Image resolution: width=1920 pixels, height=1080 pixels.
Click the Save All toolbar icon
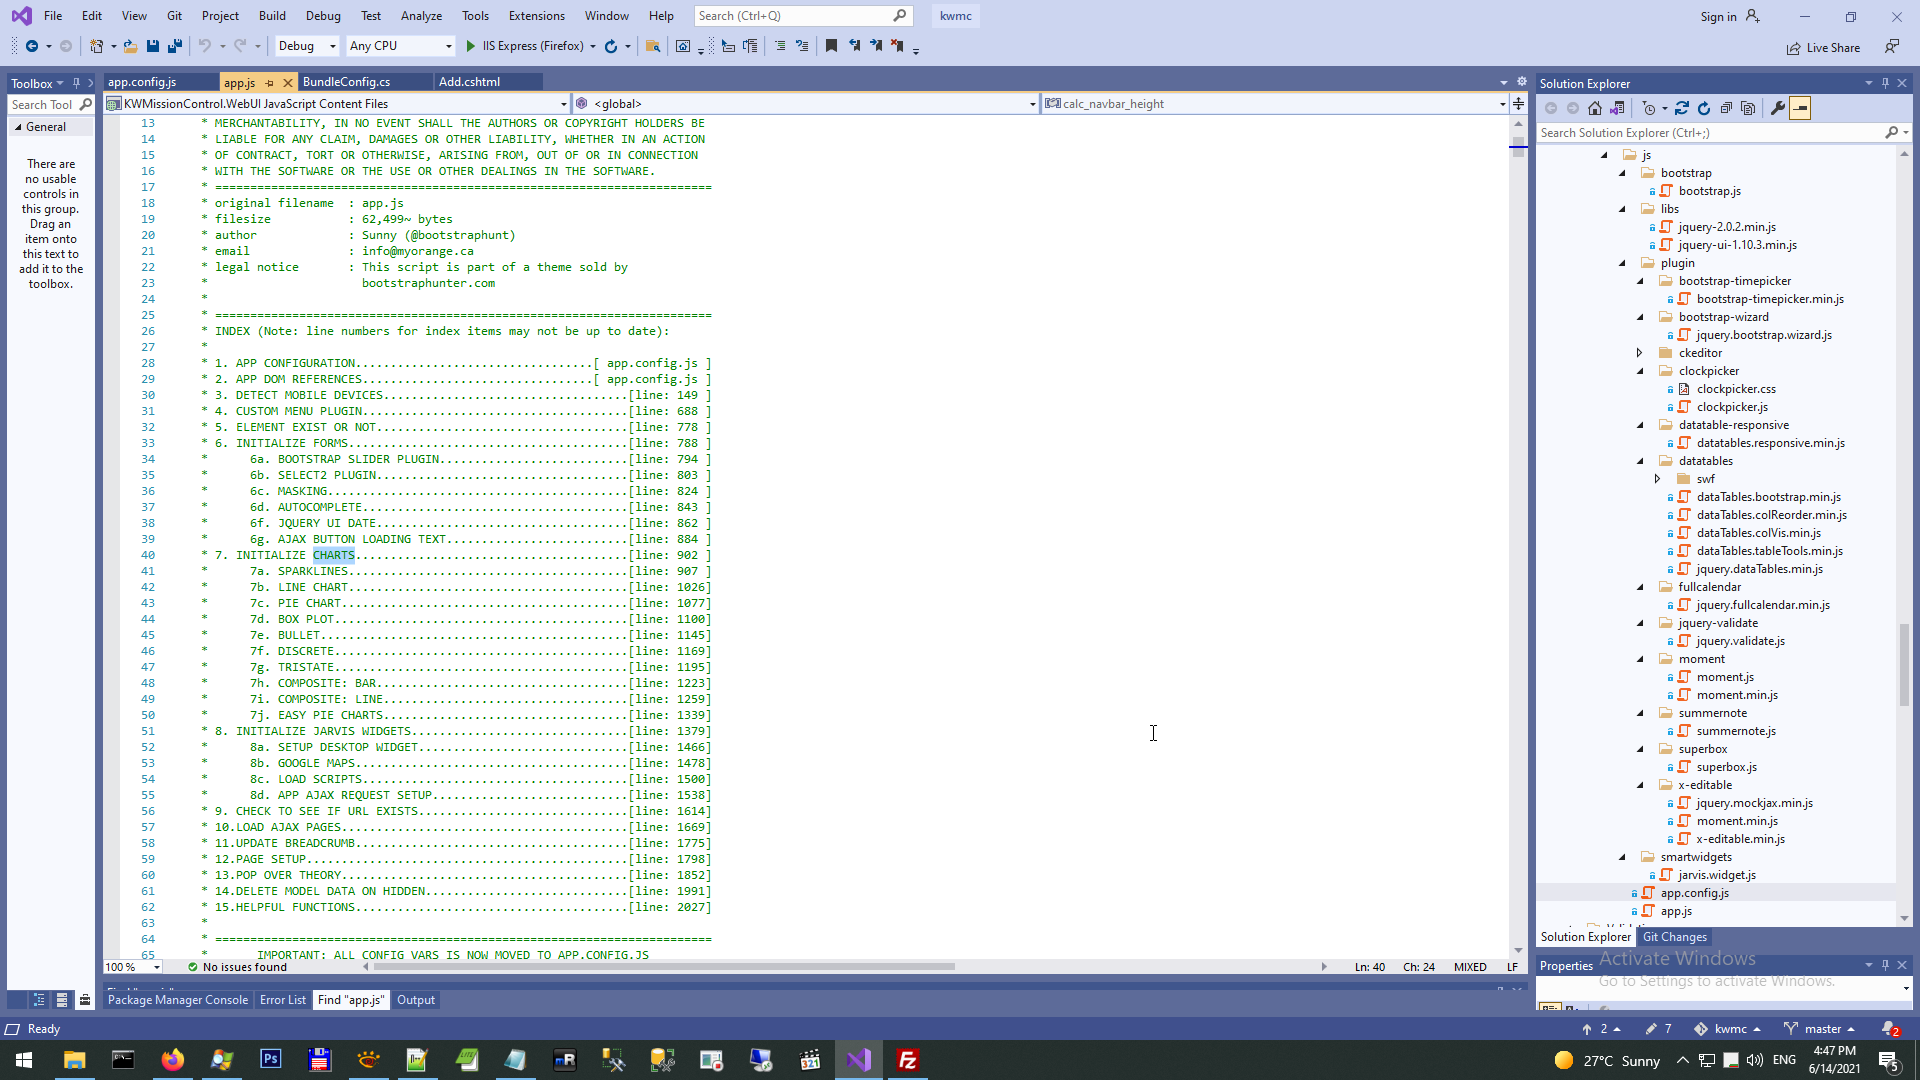point(174,46)
